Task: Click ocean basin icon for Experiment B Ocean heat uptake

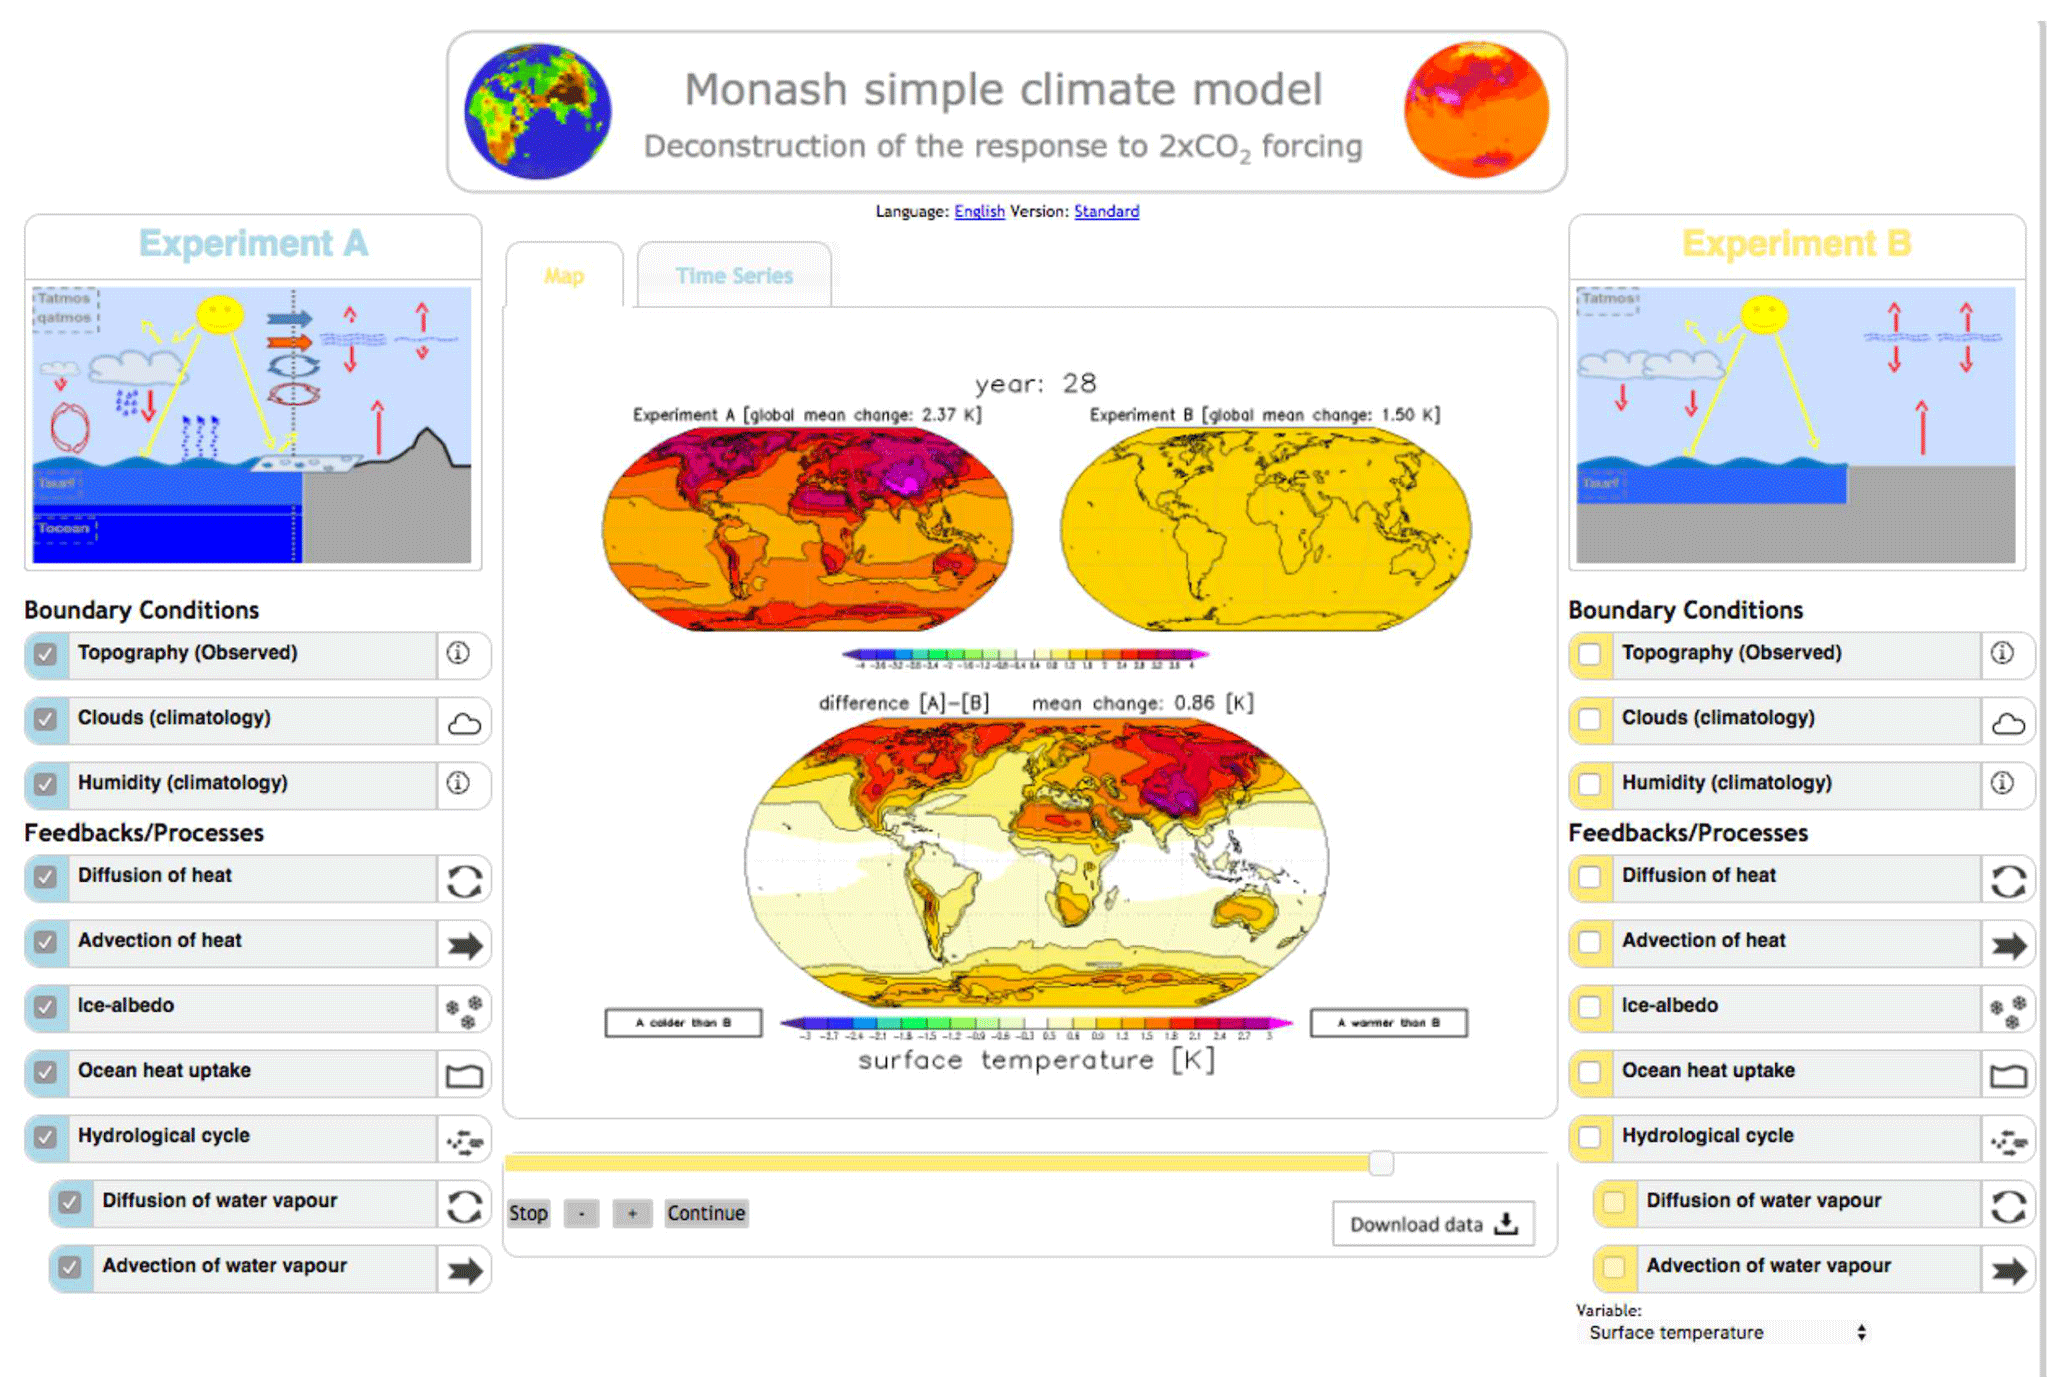Action: click(x=2007, y=1075)
